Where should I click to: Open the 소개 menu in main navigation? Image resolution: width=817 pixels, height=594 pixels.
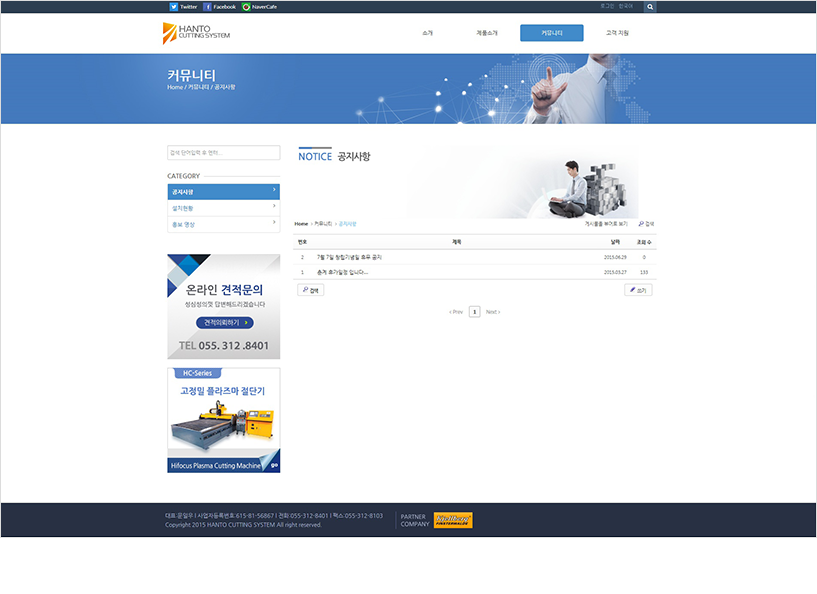(x=427, y=33)
